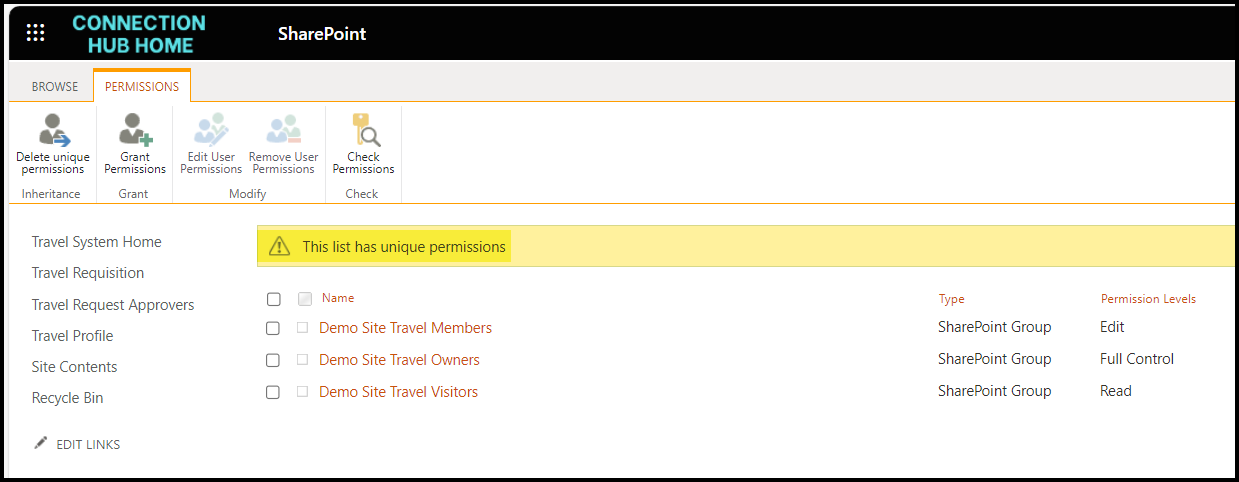The height and width of the screenshot is (482, 1239).
Task: Click the yellow warning triangle icon
Action: [280, 246]
